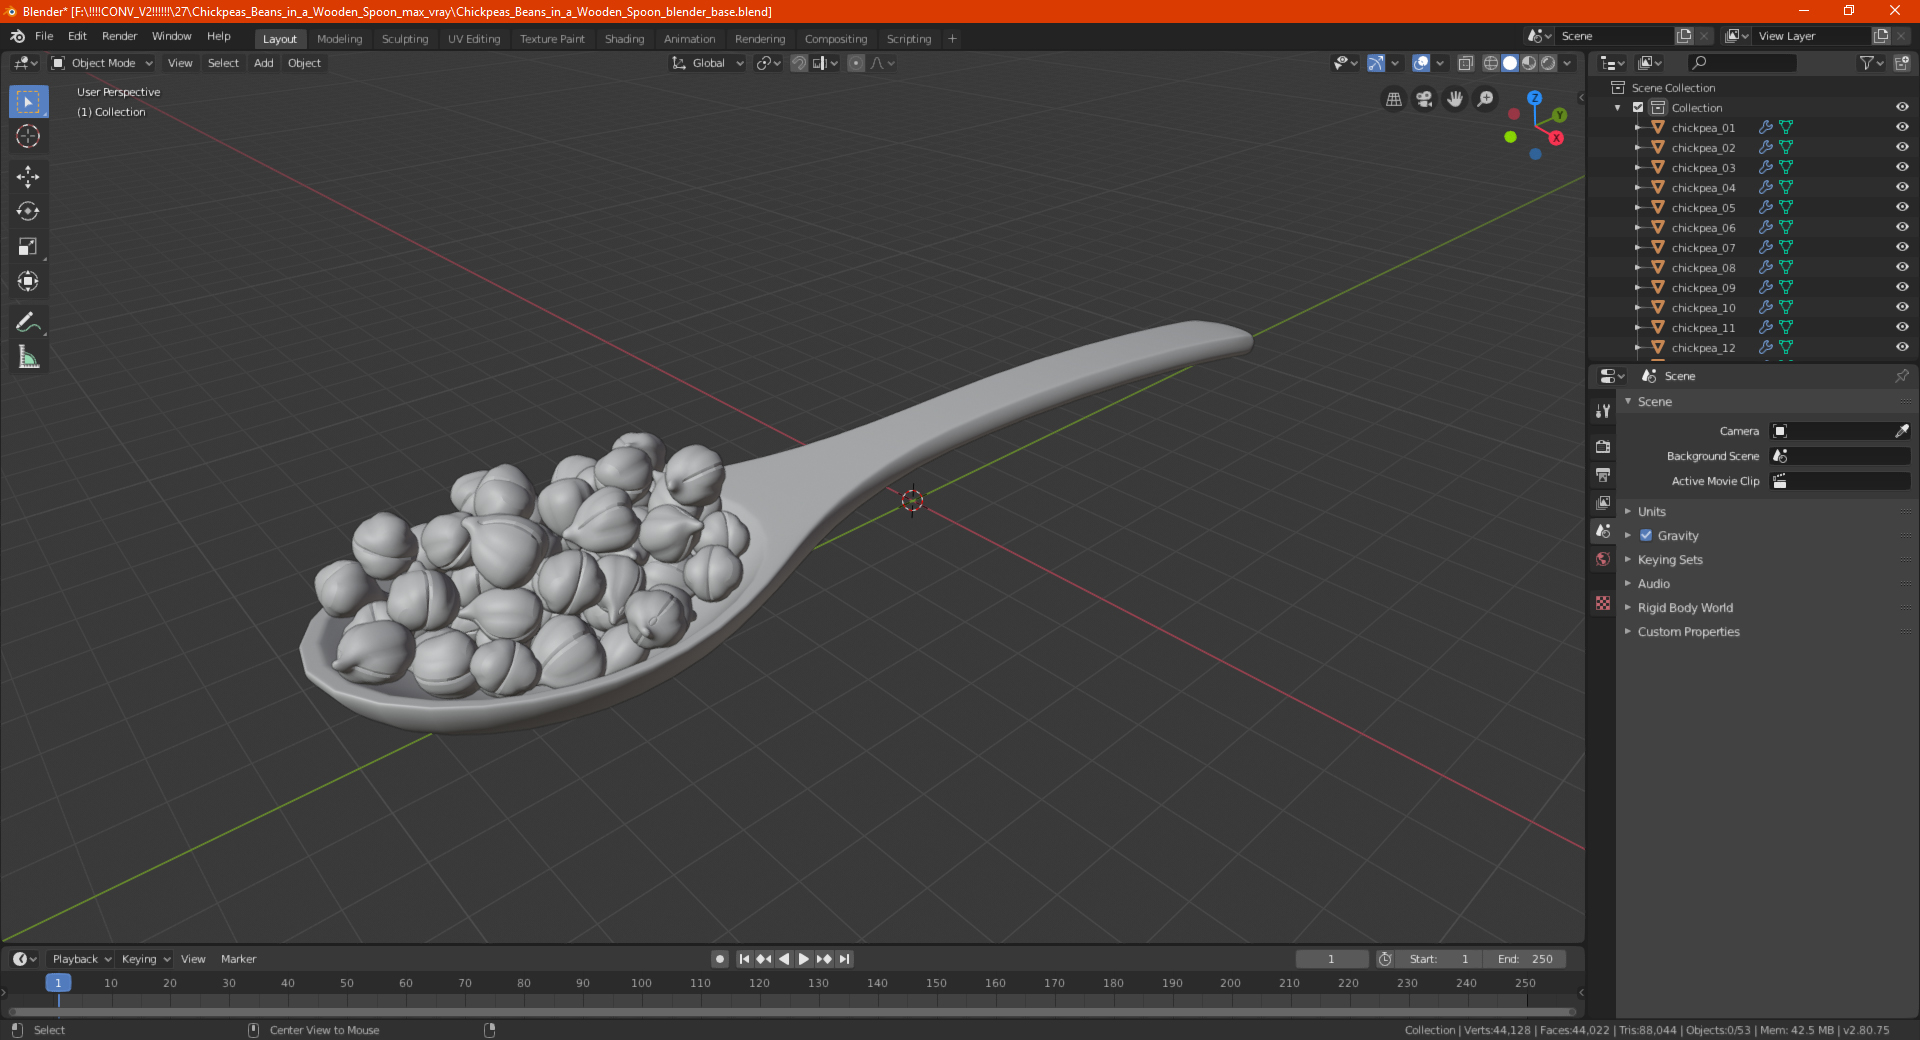Click the pan view hand icon
The width and height of the screenshot is (1920, 1040).
[1455, 99]
